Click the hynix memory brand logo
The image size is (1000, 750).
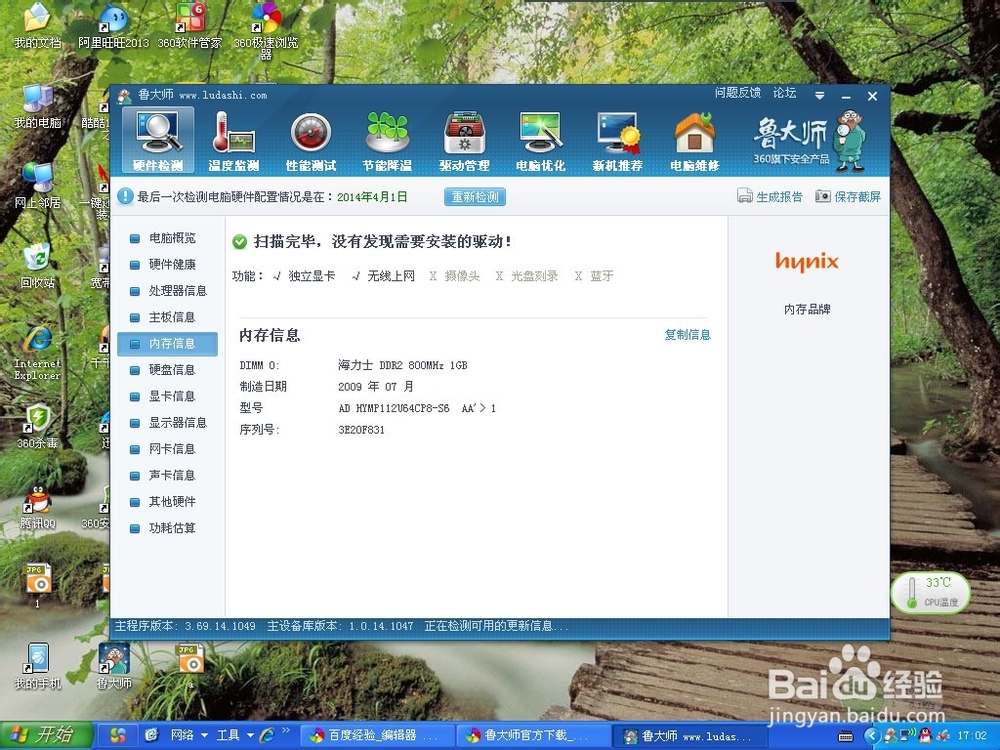(807, 261)
